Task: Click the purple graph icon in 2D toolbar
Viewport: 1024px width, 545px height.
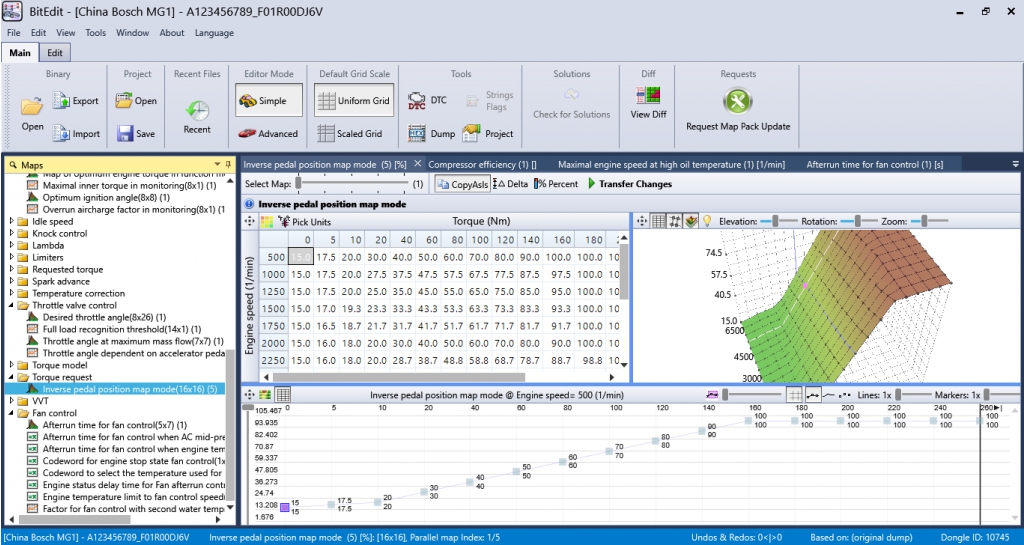Action: [712, 395]
